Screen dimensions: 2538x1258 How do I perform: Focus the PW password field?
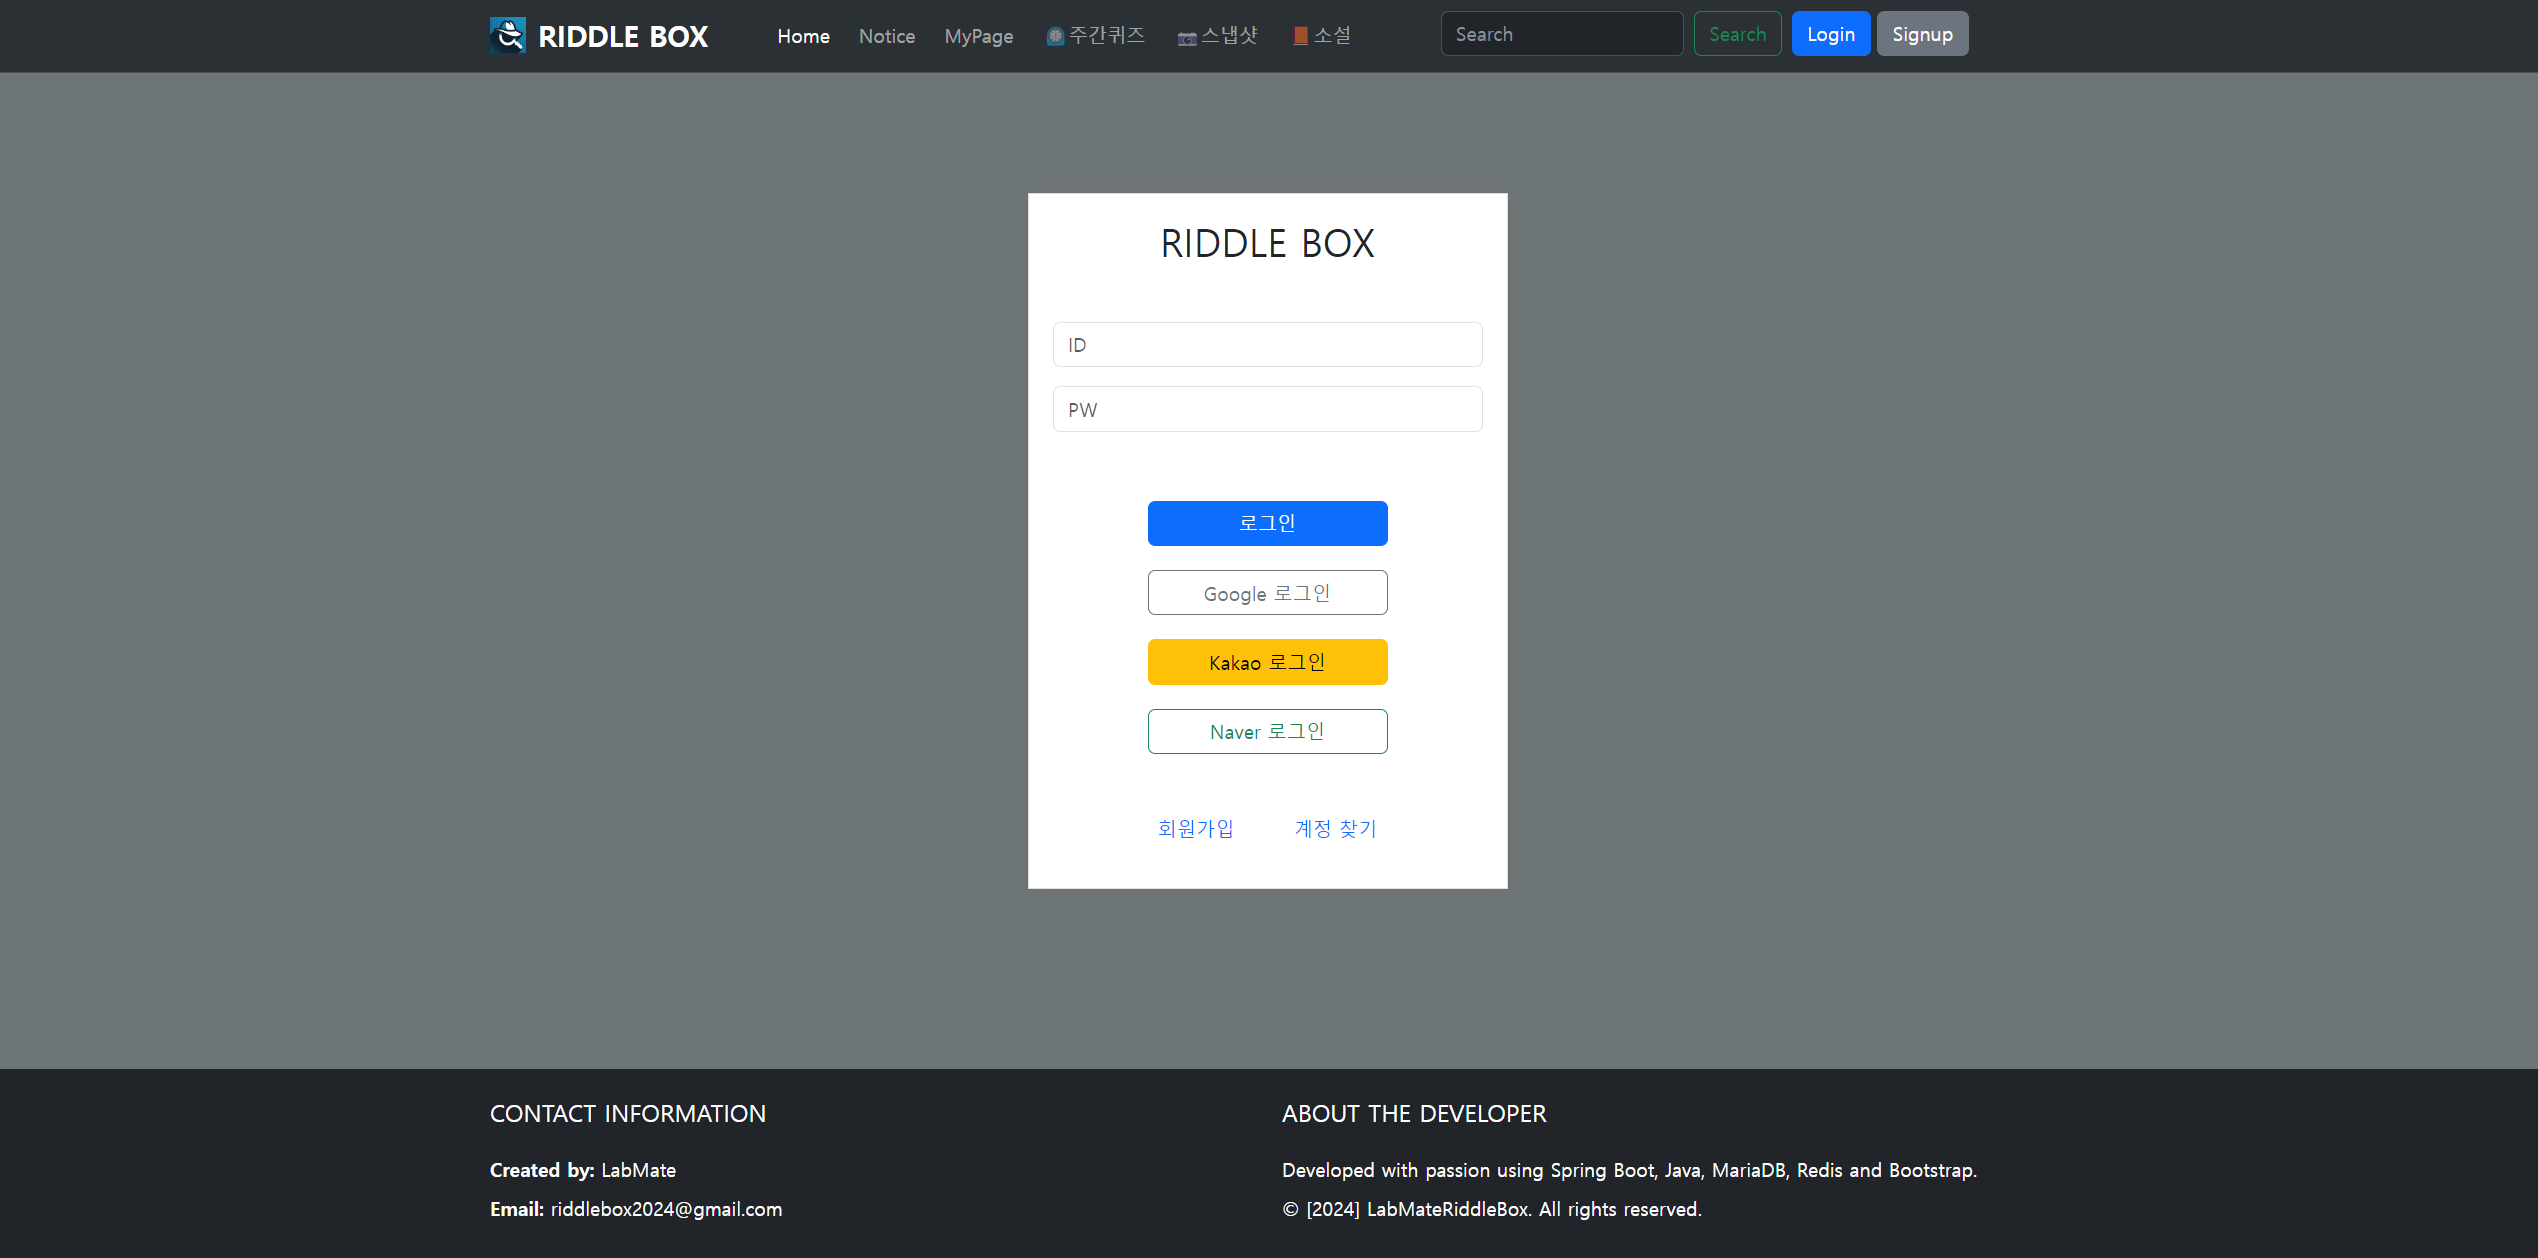tap(1267, 409)
